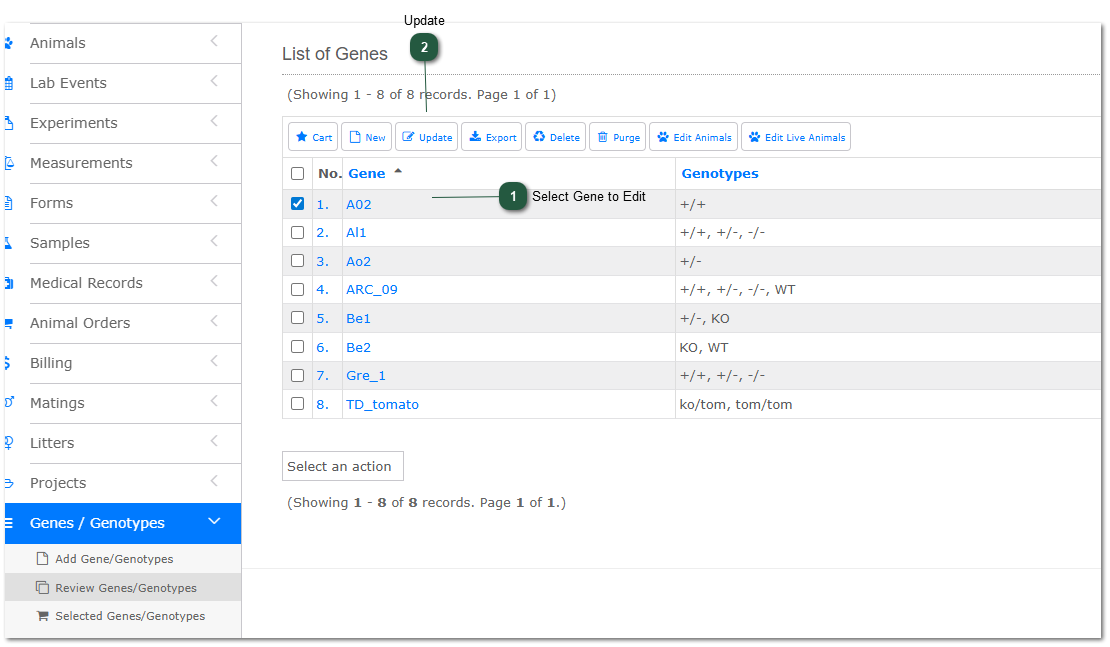
Task: Click the New document icon
Action: (355, 137)
